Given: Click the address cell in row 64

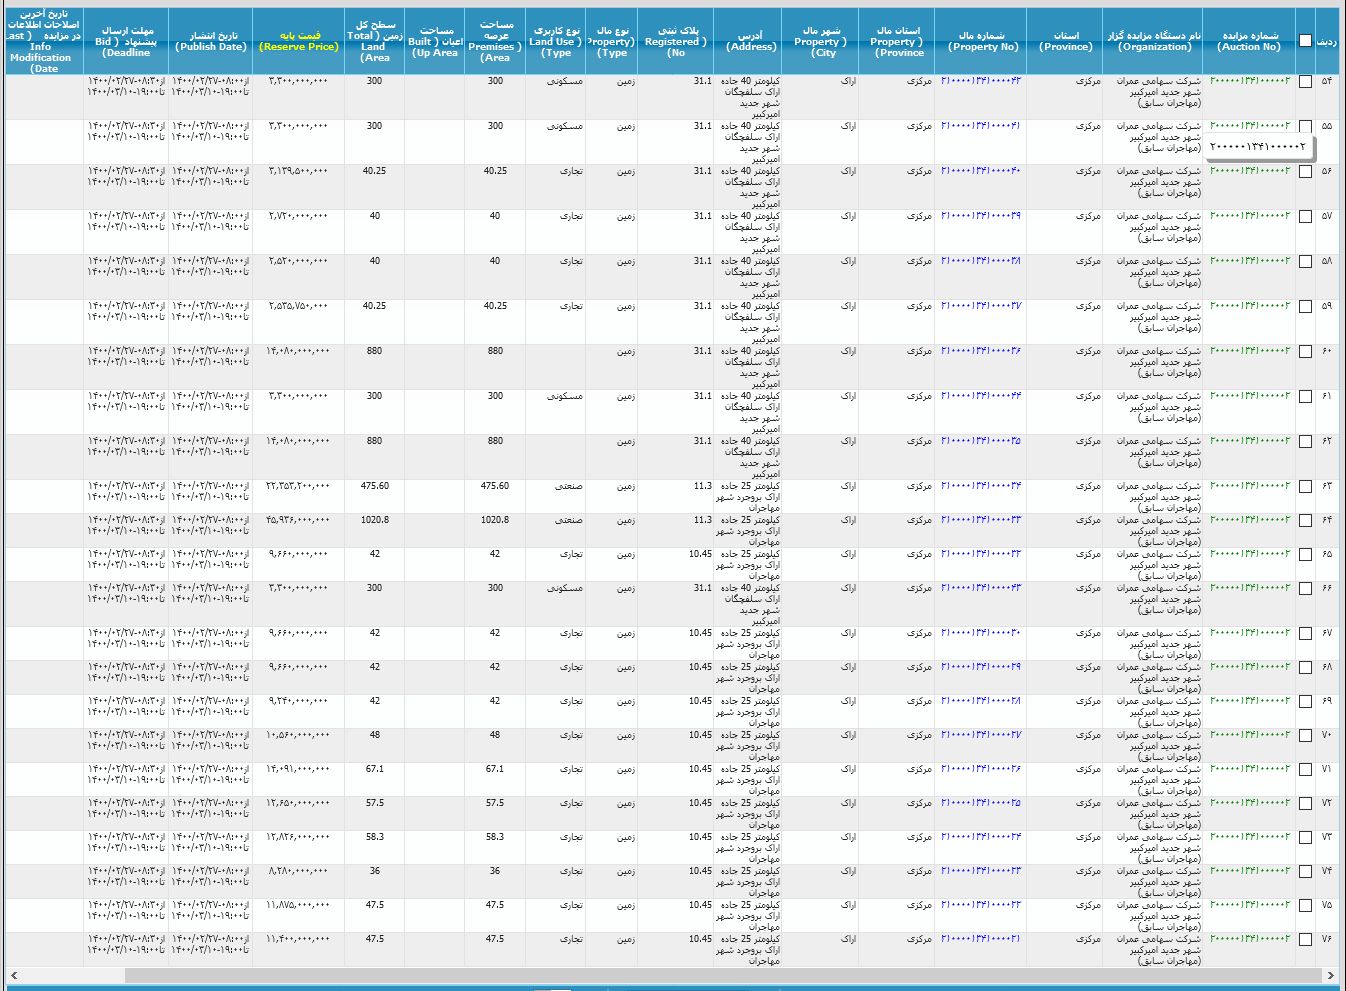Looking at the screenshot, I should tap(747, 531).
